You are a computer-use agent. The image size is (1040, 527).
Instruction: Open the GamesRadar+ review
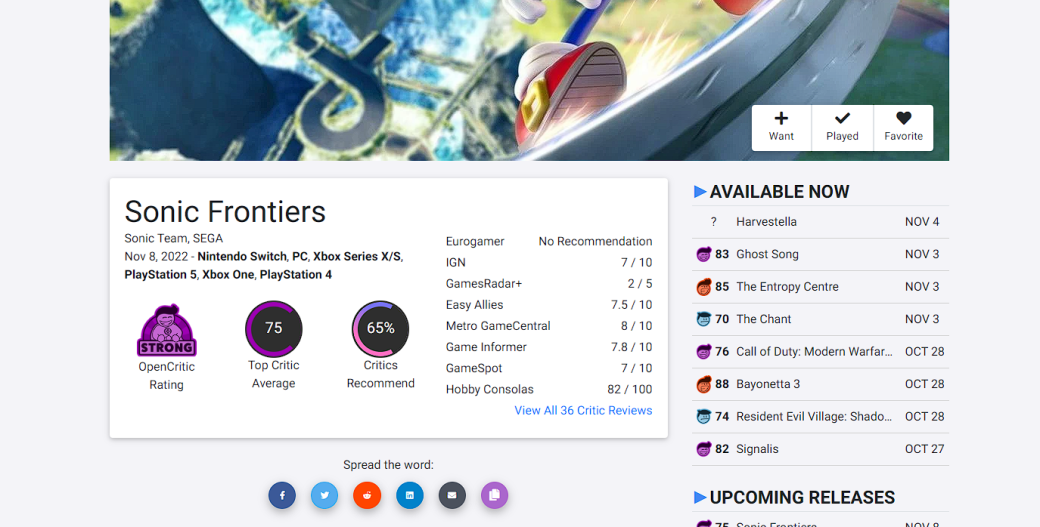point(549,284)
